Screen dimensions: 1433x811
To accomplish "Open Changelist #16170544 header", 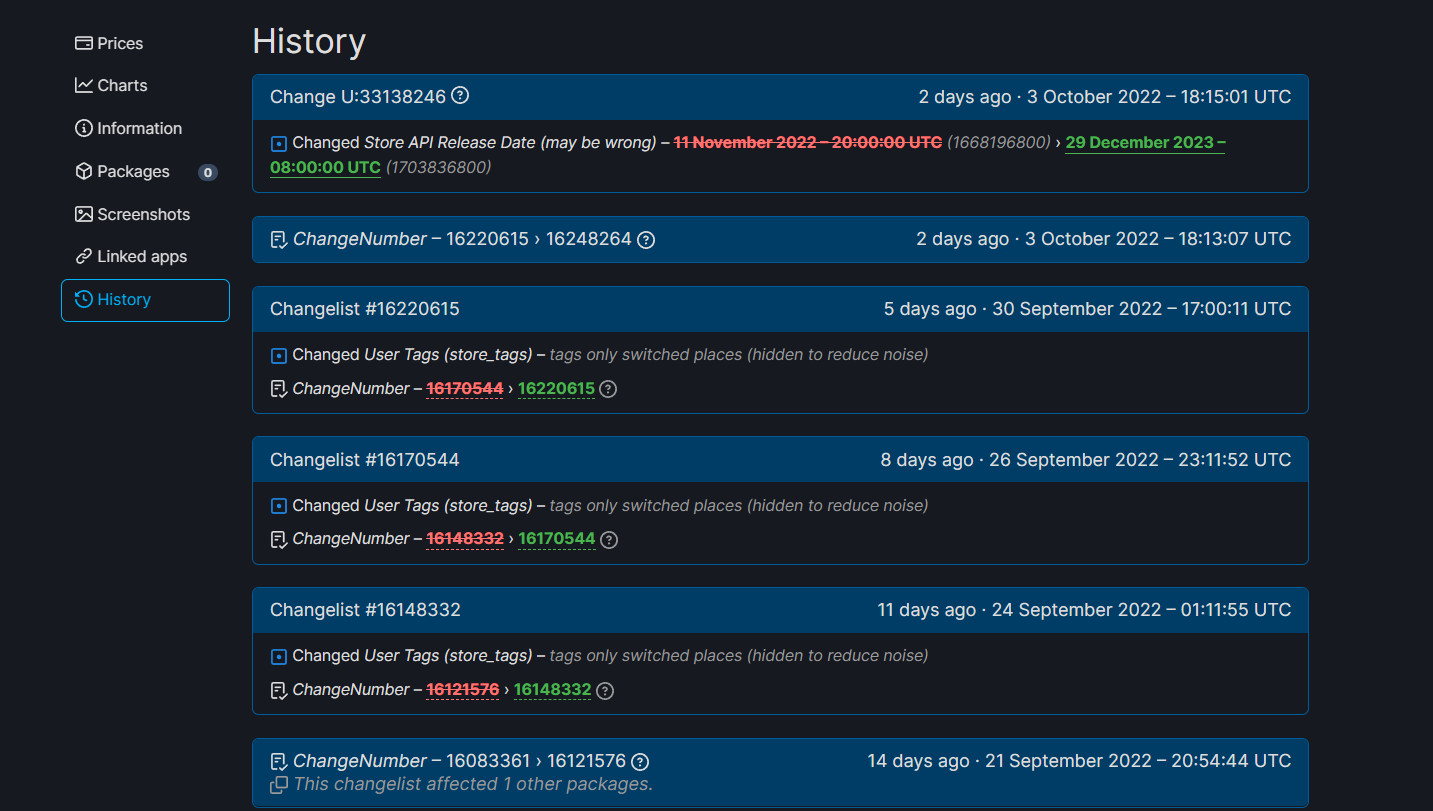I will click(365, 460).
